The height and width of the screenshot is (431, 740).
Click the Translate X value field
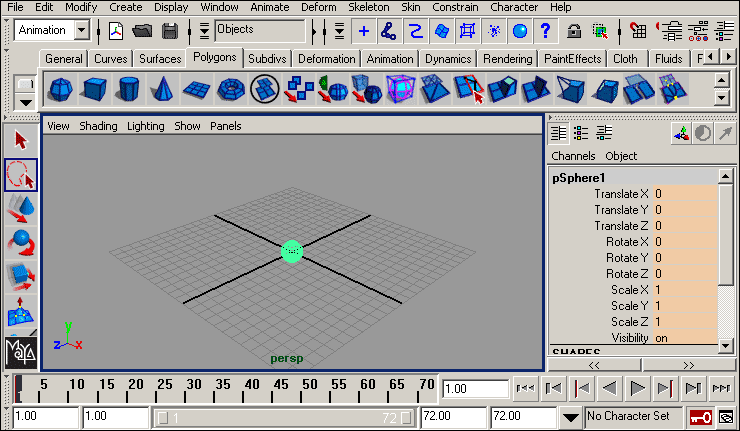[x=685, y=194]
